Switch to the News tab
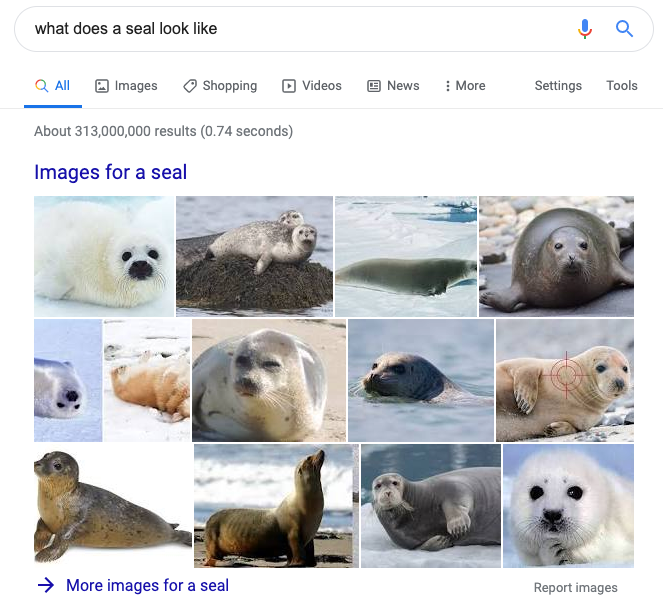This screenshot has width=663, height=607. pyautogui.click(x=393, y=86)
